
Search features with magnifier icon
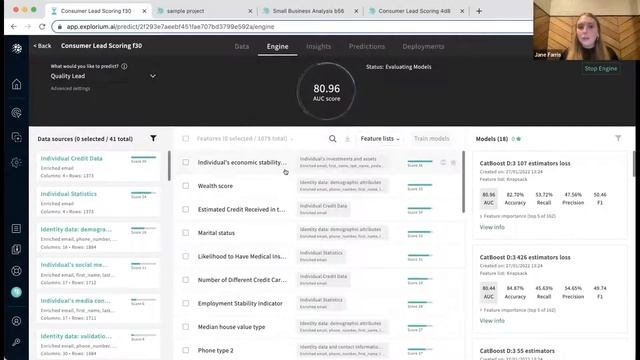(x=333, y=139)
